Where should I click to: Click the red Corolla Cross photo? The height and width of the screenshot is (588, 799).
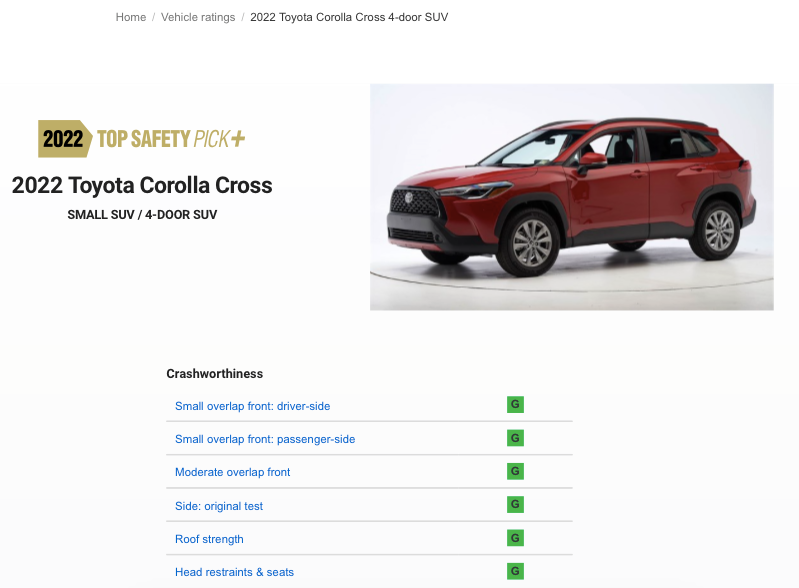572,197
